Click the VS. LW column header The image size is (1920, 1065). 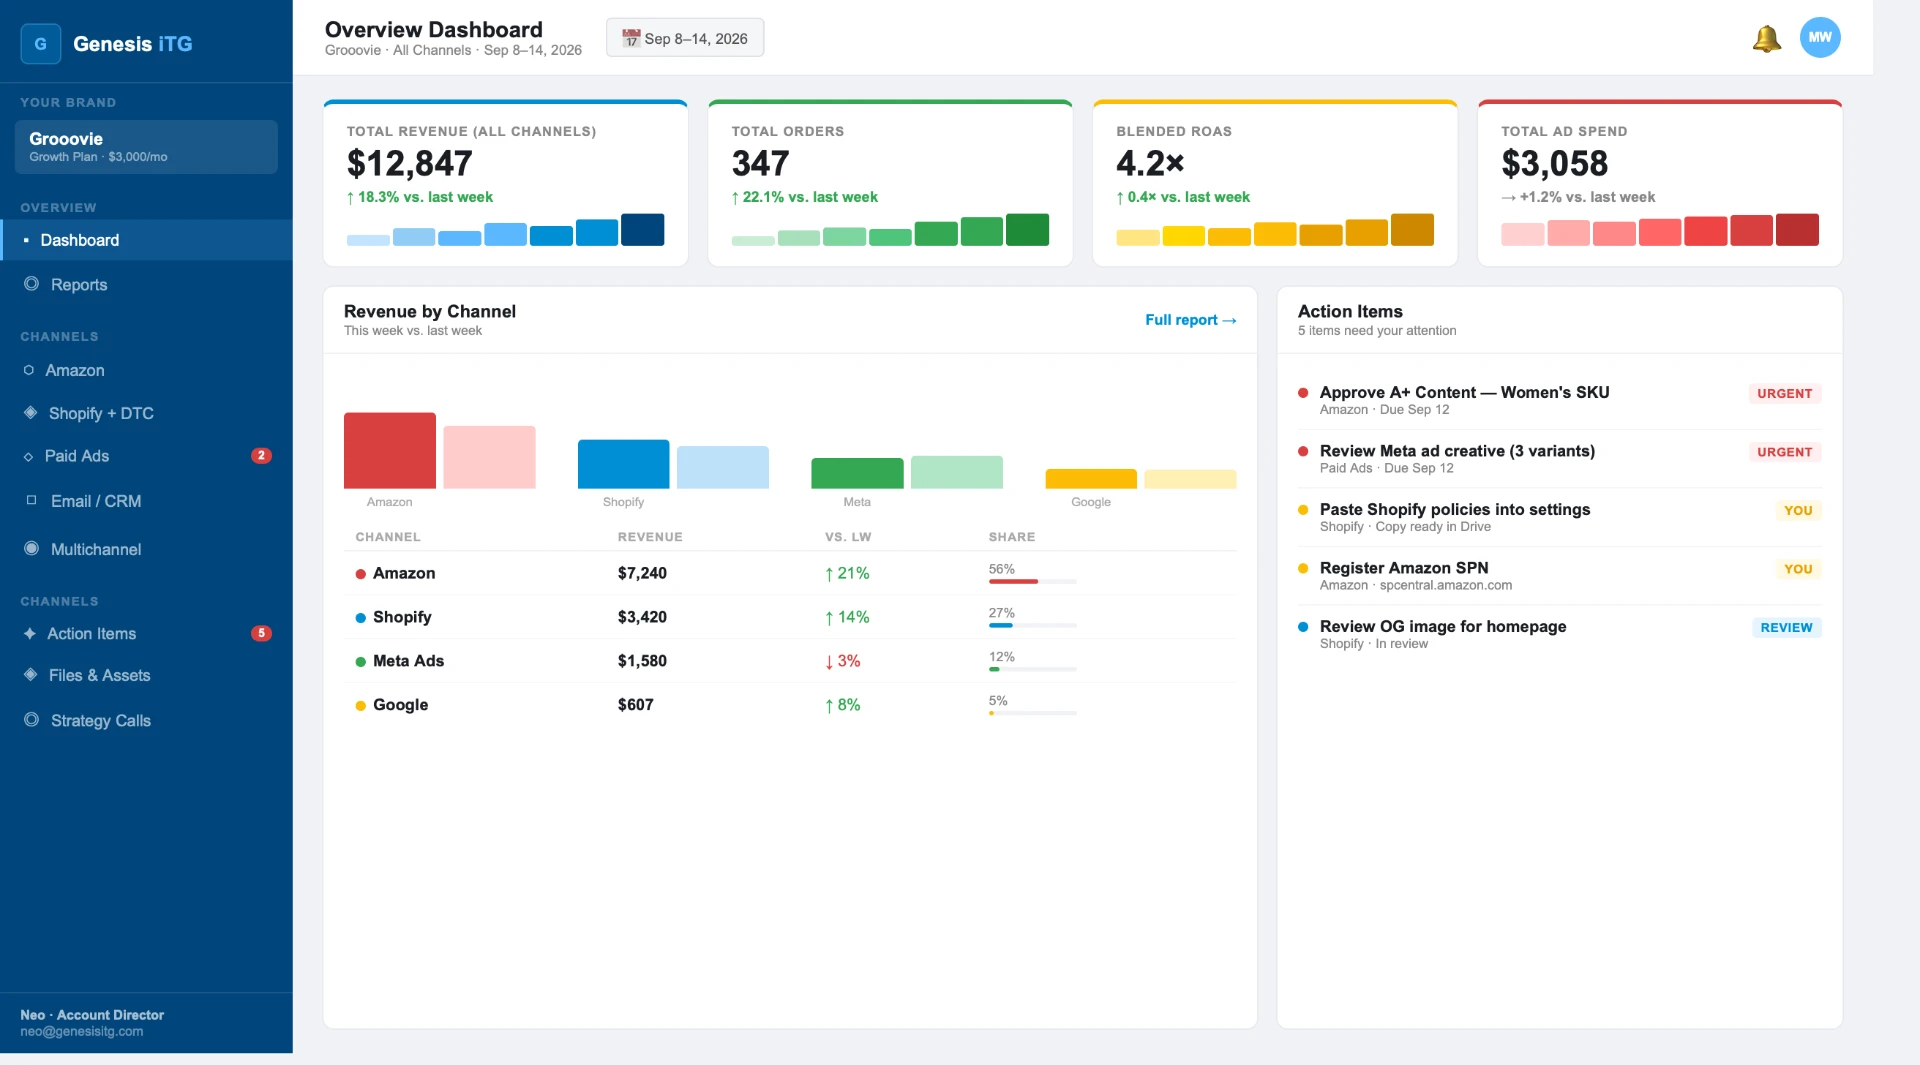tap(848, 537)
